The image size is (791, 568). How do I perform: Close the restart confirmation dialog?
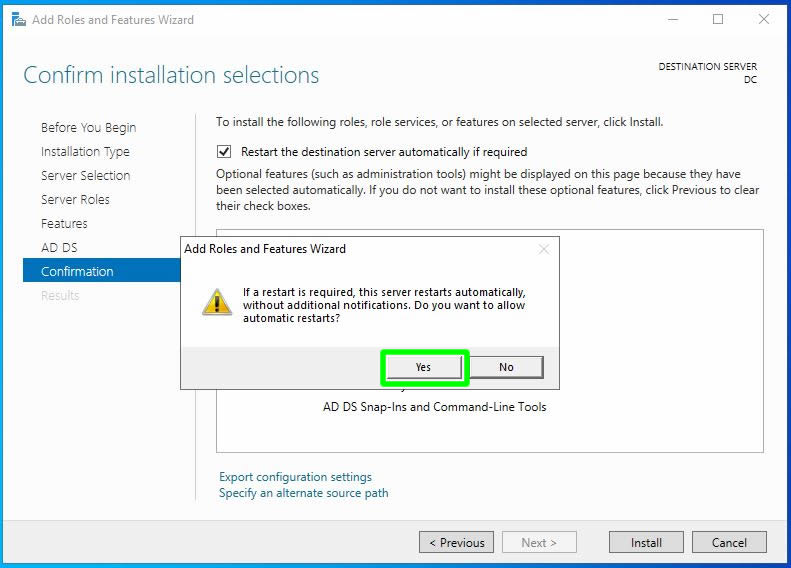coord(543,249)
